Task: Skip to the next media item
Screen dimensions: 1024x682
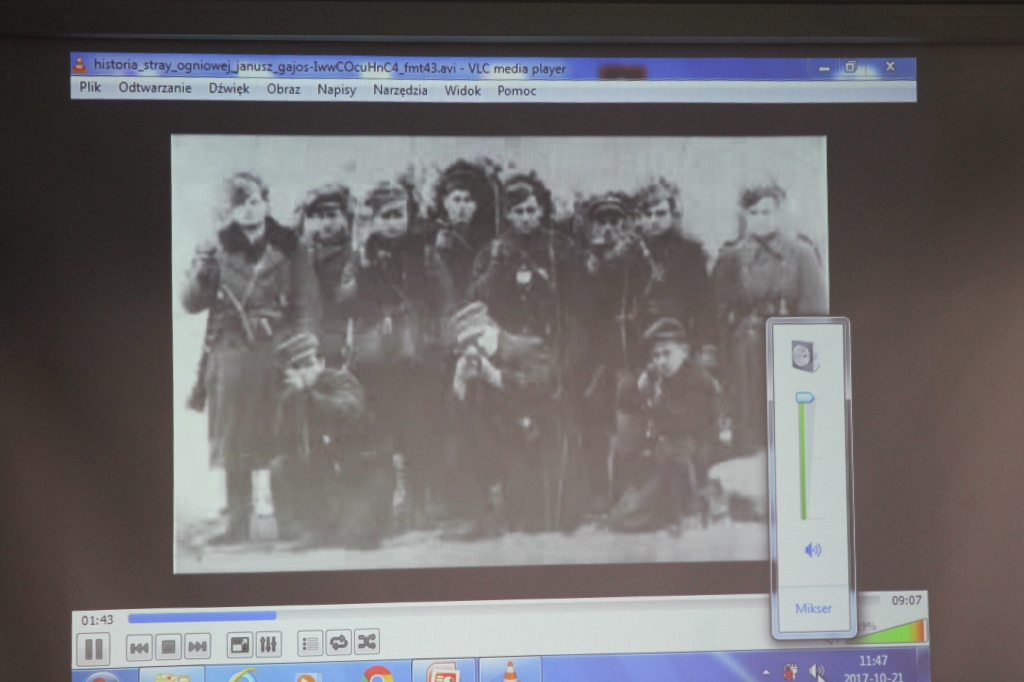Action: pos(197,647)
